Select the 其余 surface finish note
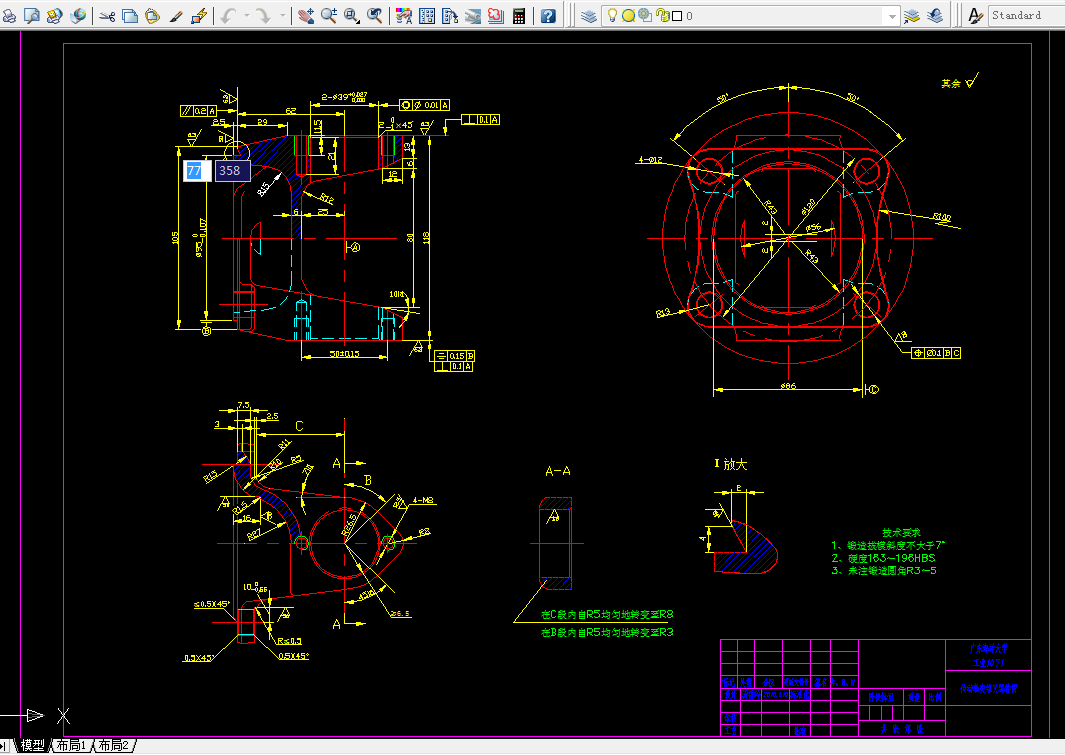The height and width of the screenshot is (755, 1065). [951, 84]
